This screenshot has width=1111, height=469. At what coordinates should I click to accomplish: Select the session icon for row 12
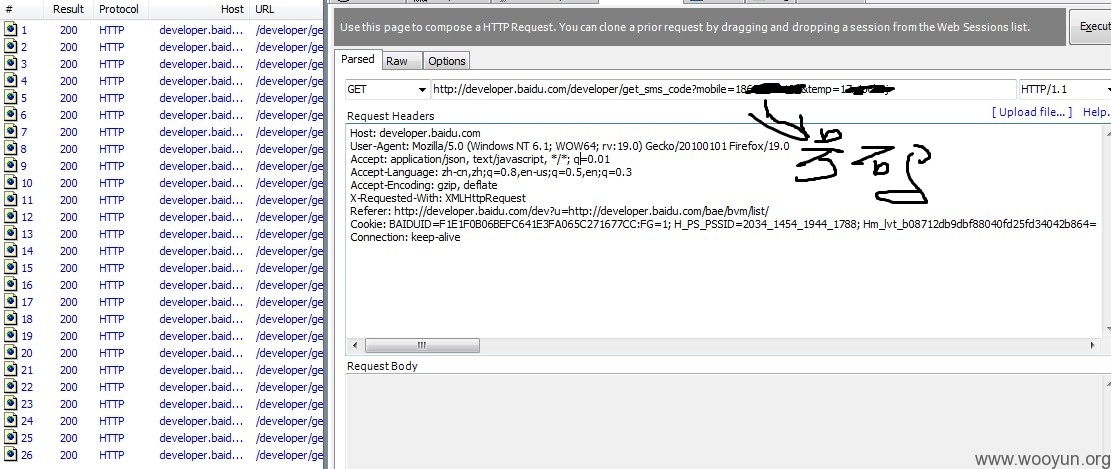pos(11,217)
